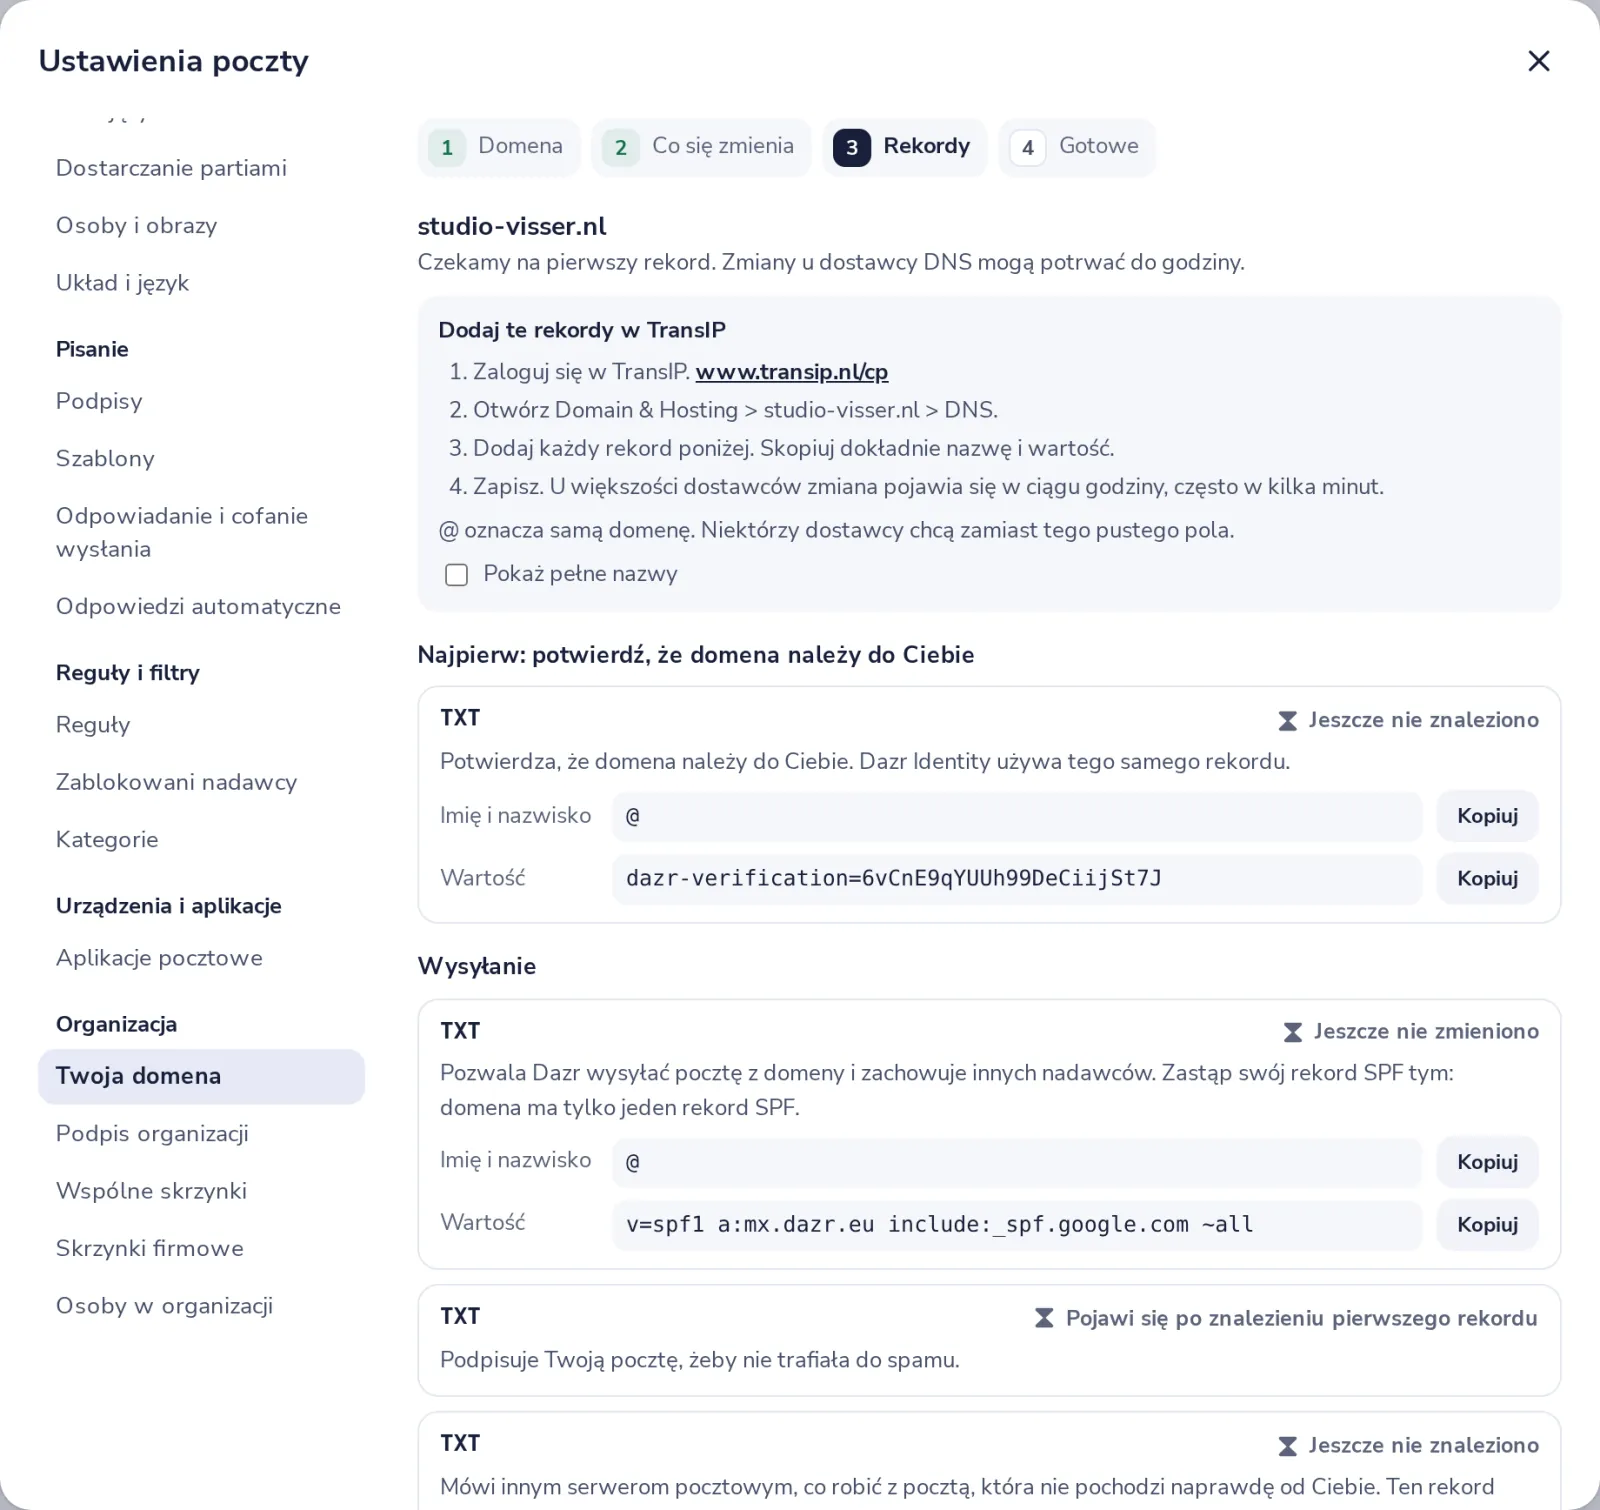The width and height of the screenshot is (1600, 1510).
Task: Copy the @ name of verification record
Action: pyautogui.click(x=1487, y=816)
